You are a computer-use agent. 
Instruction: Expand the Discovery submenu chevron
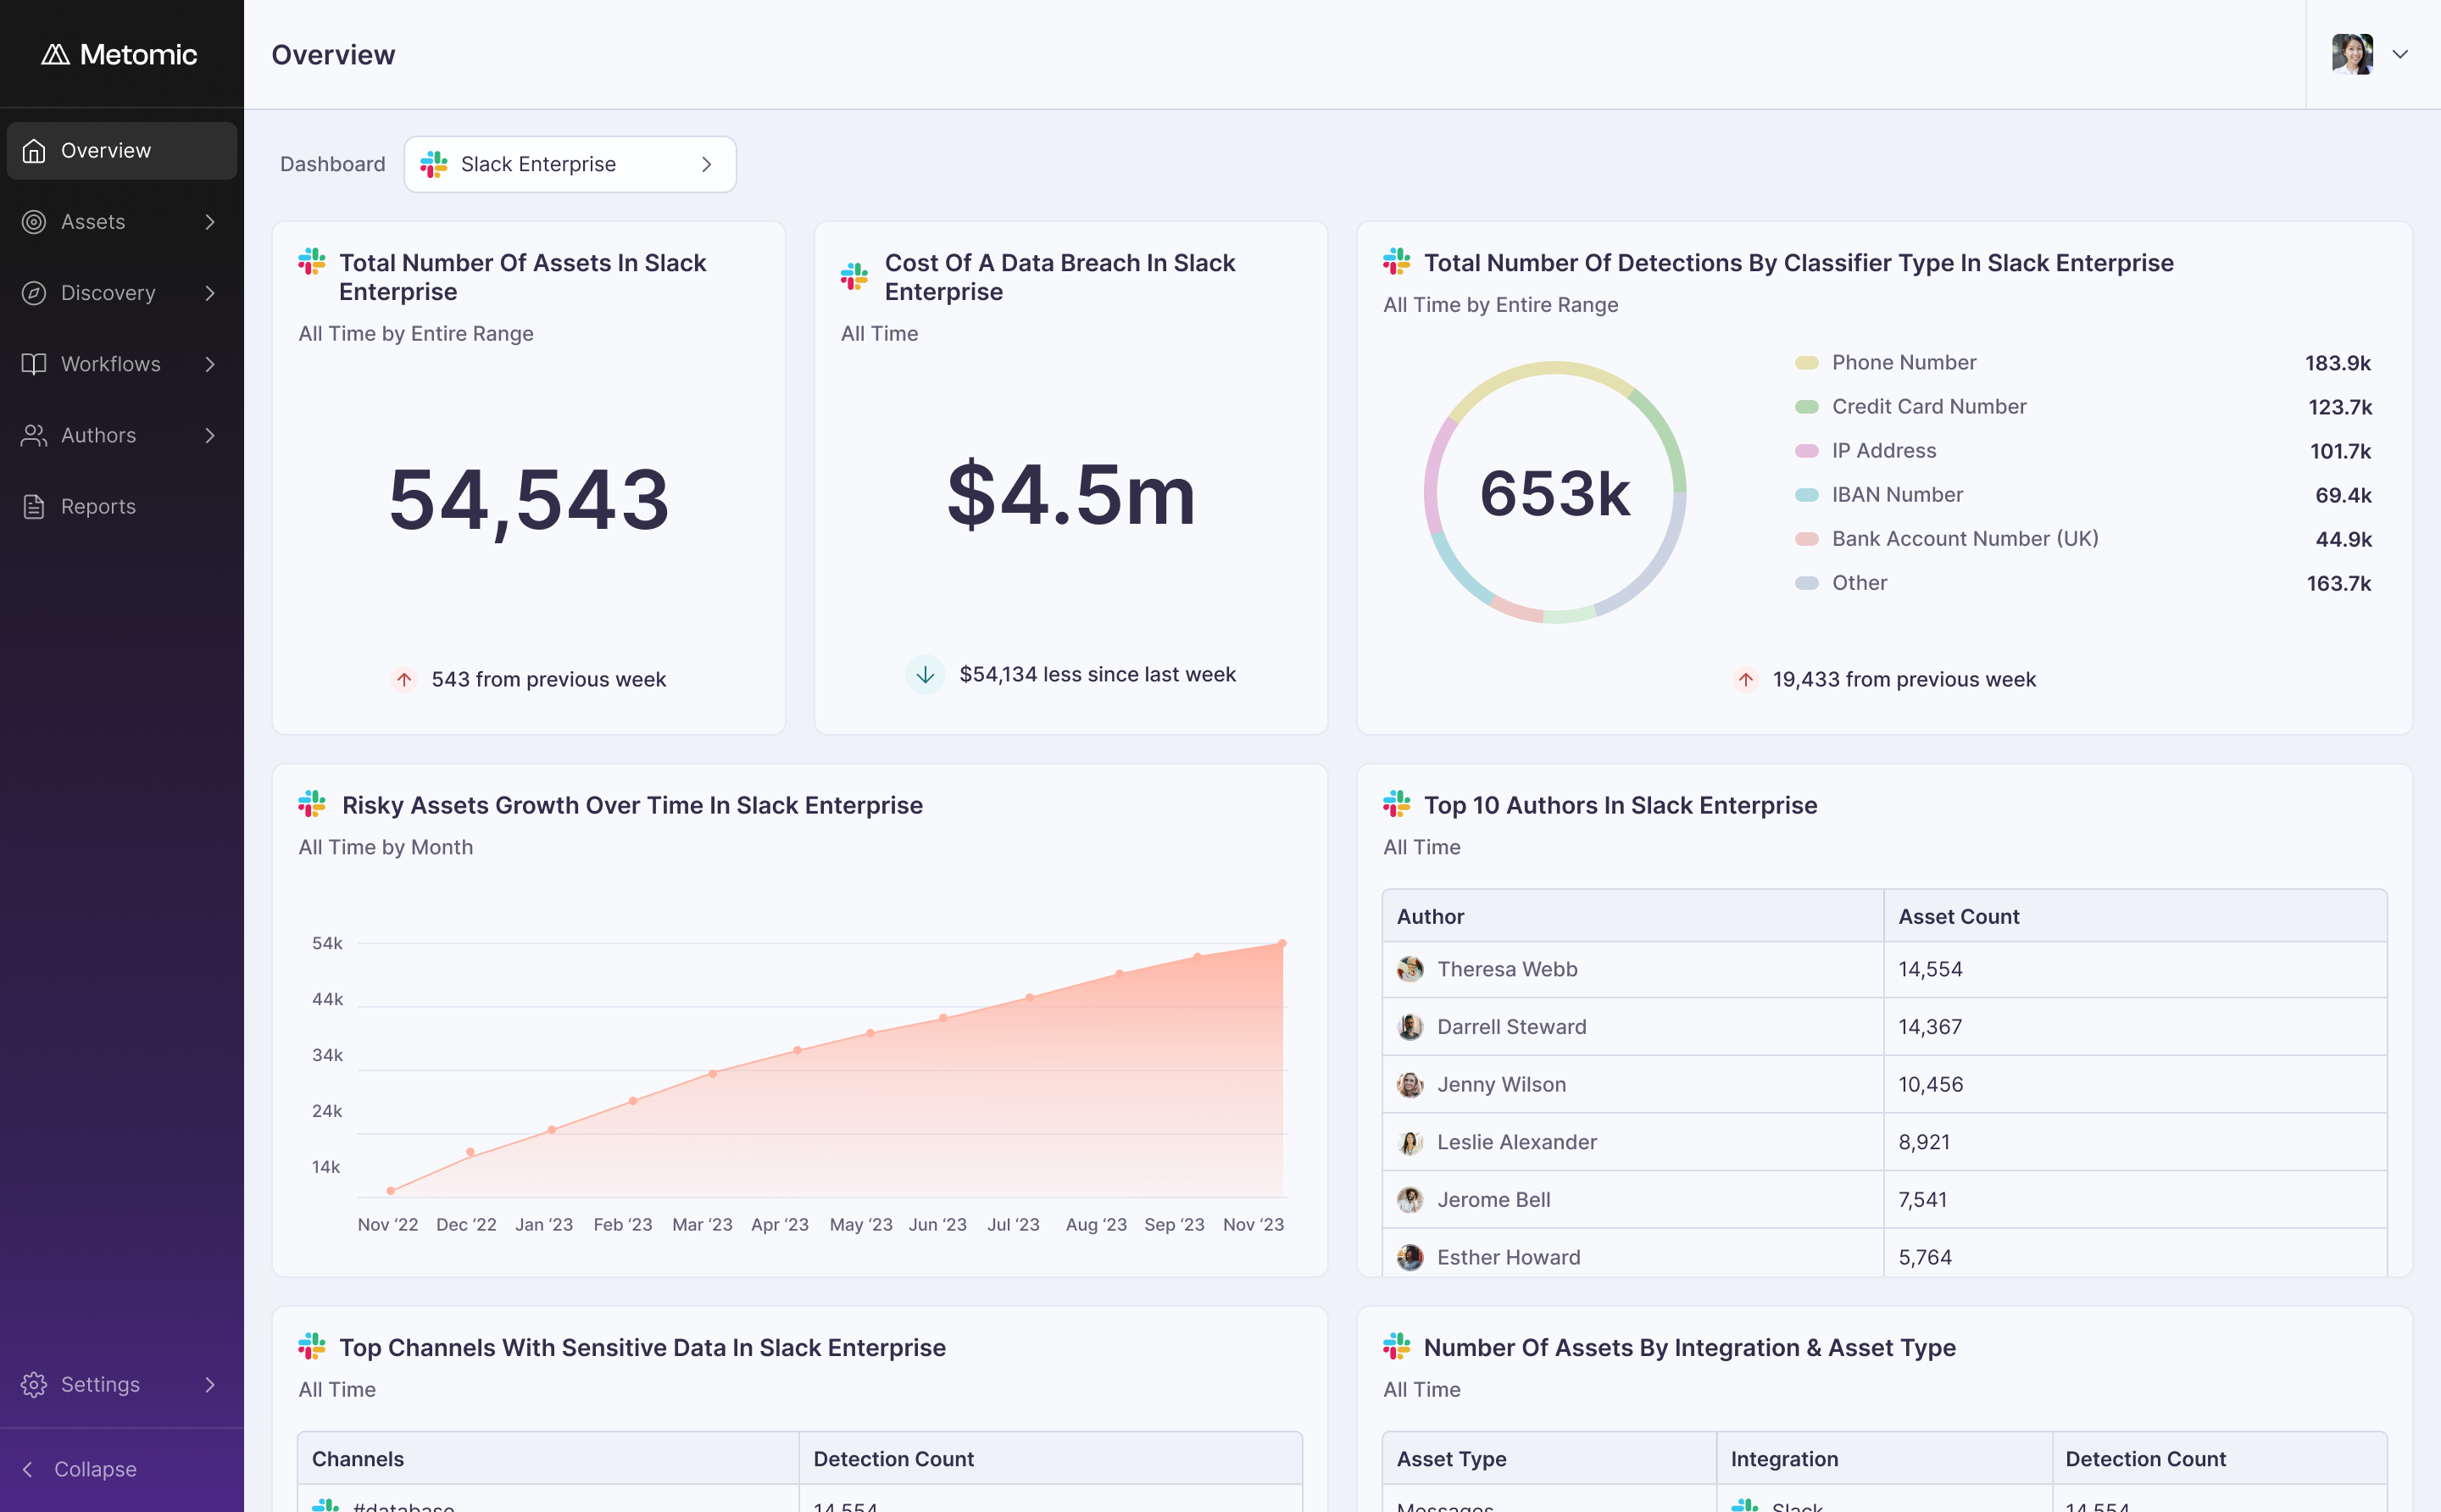coord(210,293)
